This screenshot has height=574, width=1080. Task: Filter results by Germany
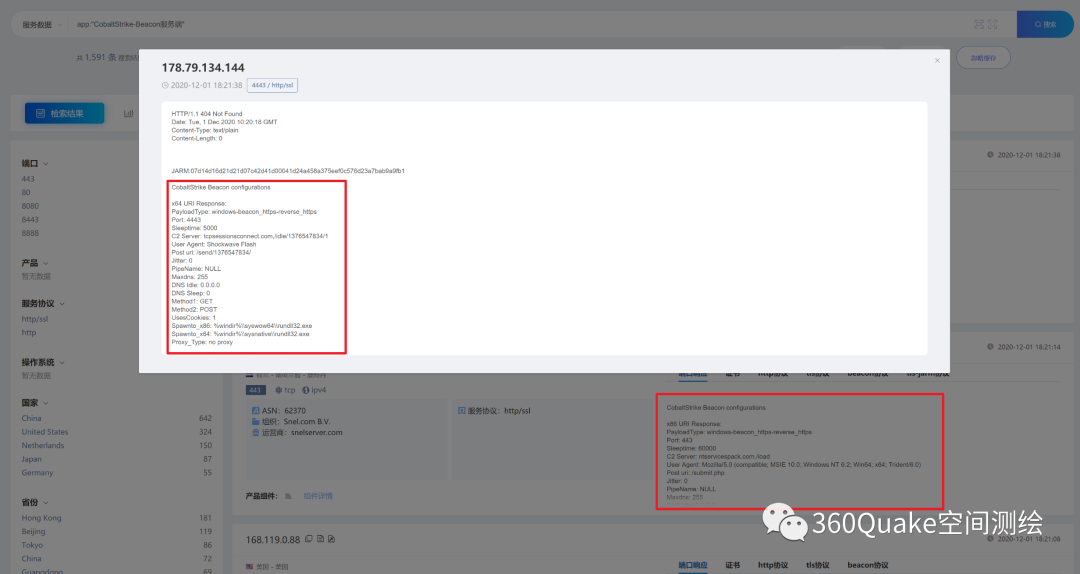[x=37, y=473]
